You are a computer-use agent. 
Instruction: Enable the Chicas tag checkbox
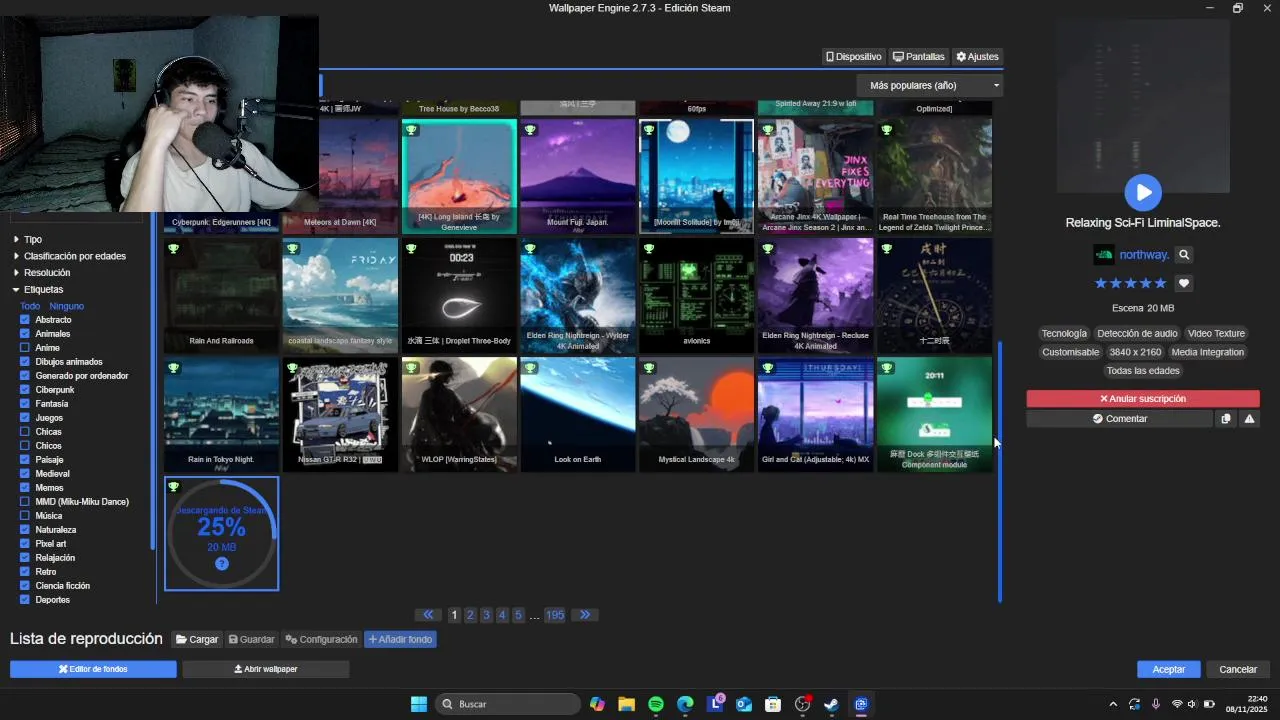click(x=25, y=432)
